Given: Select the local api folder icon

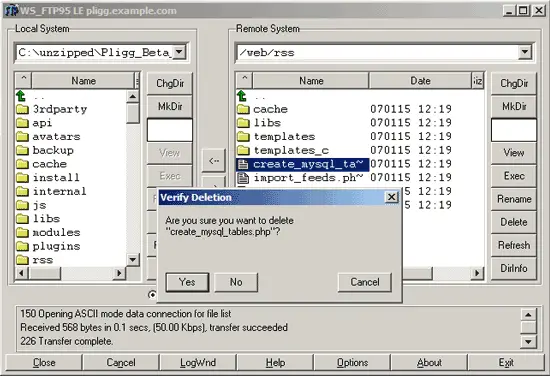Looking at the screenshot, I should click(22, 123).
